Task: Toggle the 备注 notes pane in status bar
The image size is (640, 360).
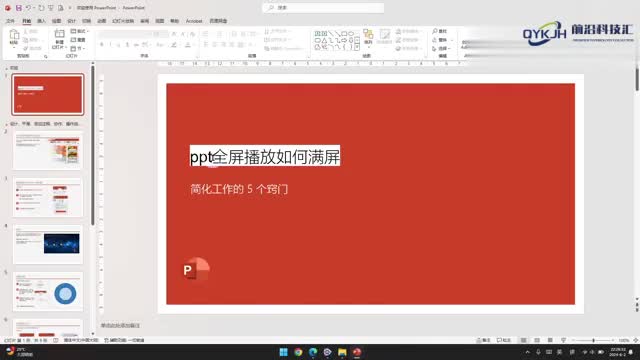Action: (484, 340)
